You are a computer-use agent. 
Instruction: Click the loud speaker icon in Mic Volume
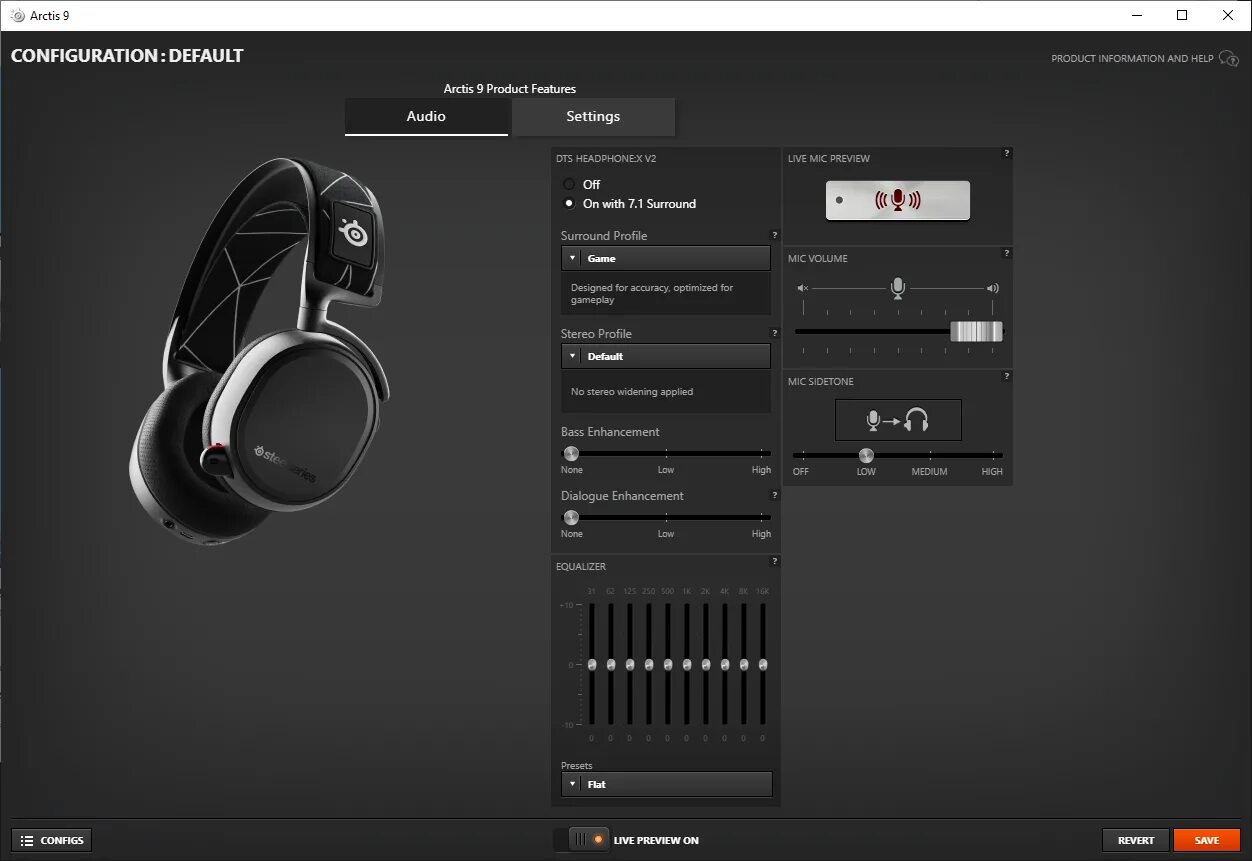(992, 288)
